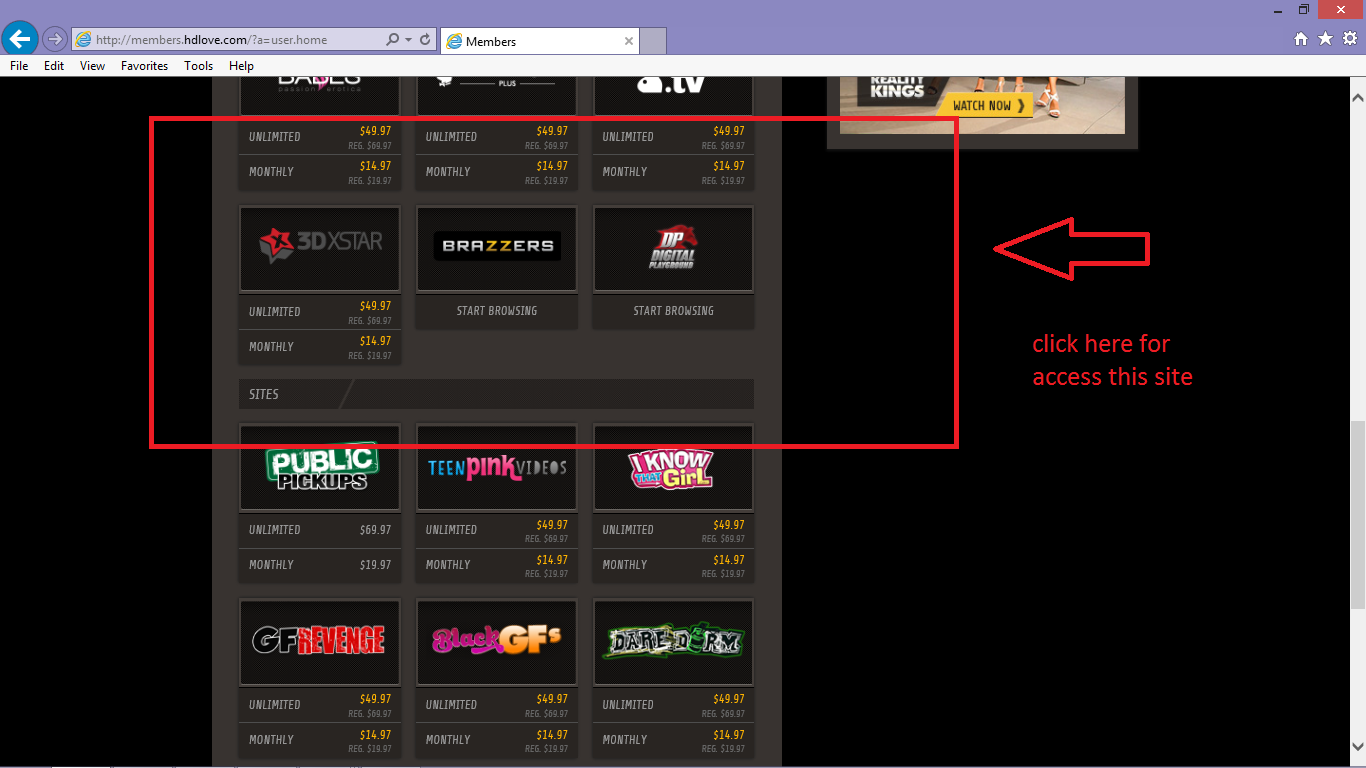
Task: Click the Teen Pink Videos logo tile
Action: [x=497, y=468]
